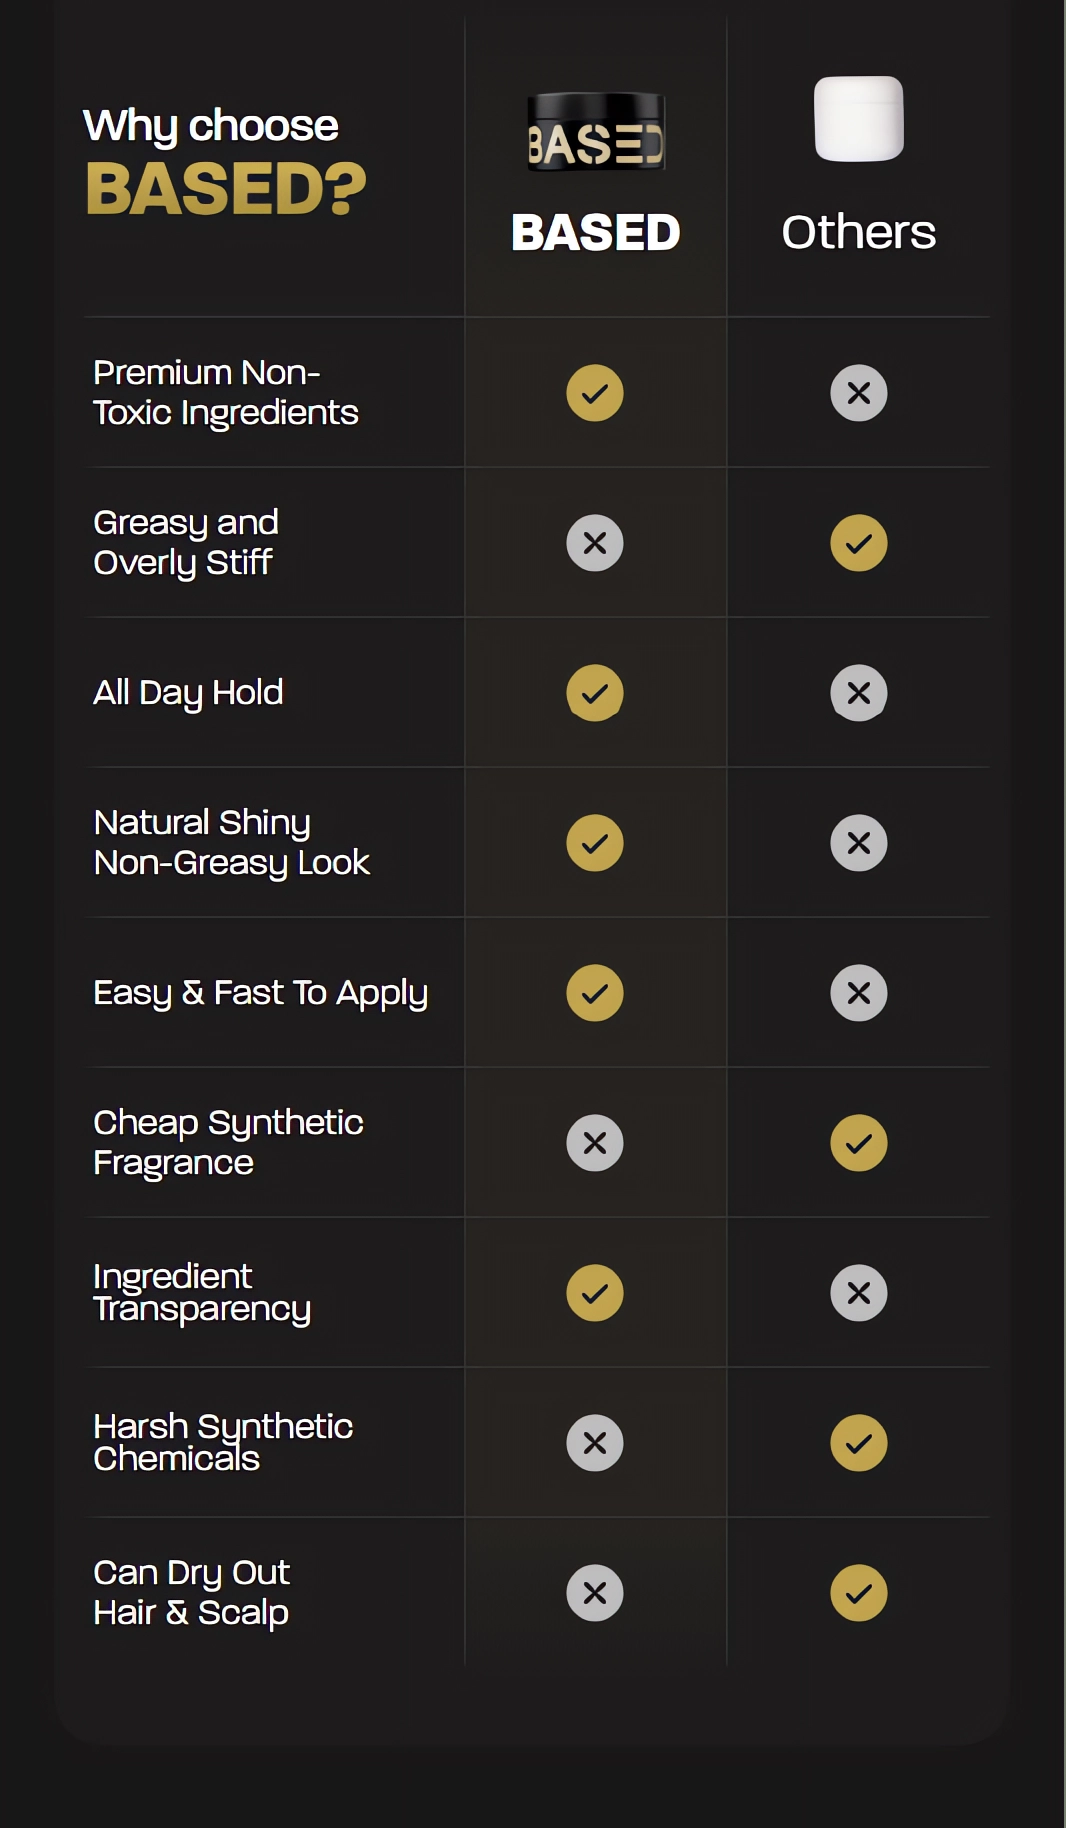Select the Others column heading
Viewport: 1066px width, 1828px height.
click(859, 232)
